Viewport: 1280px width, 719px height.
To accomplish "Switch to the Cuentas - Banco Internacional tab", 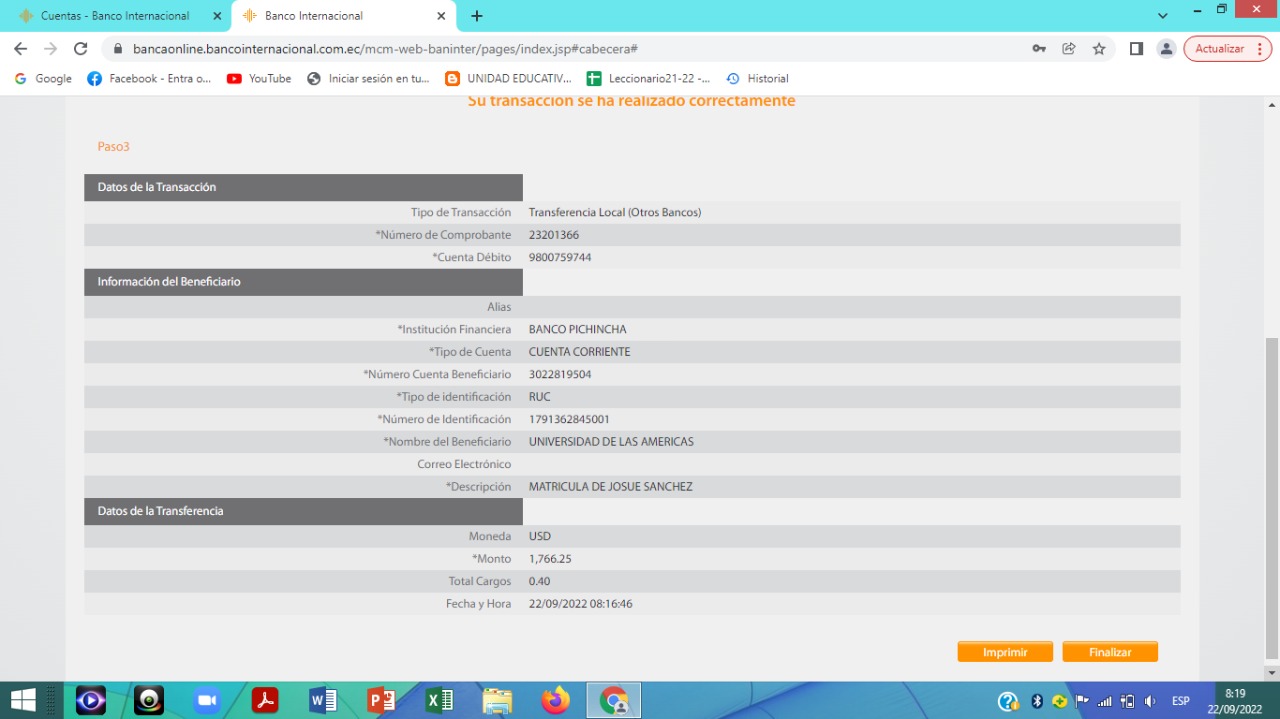I will tap(114, 16).
